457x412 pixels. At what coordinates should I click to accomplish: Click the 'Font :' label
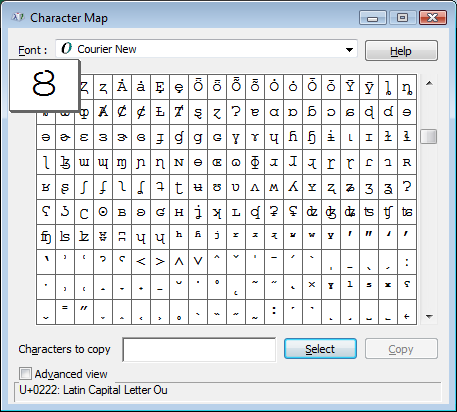[x=33, y=50]
